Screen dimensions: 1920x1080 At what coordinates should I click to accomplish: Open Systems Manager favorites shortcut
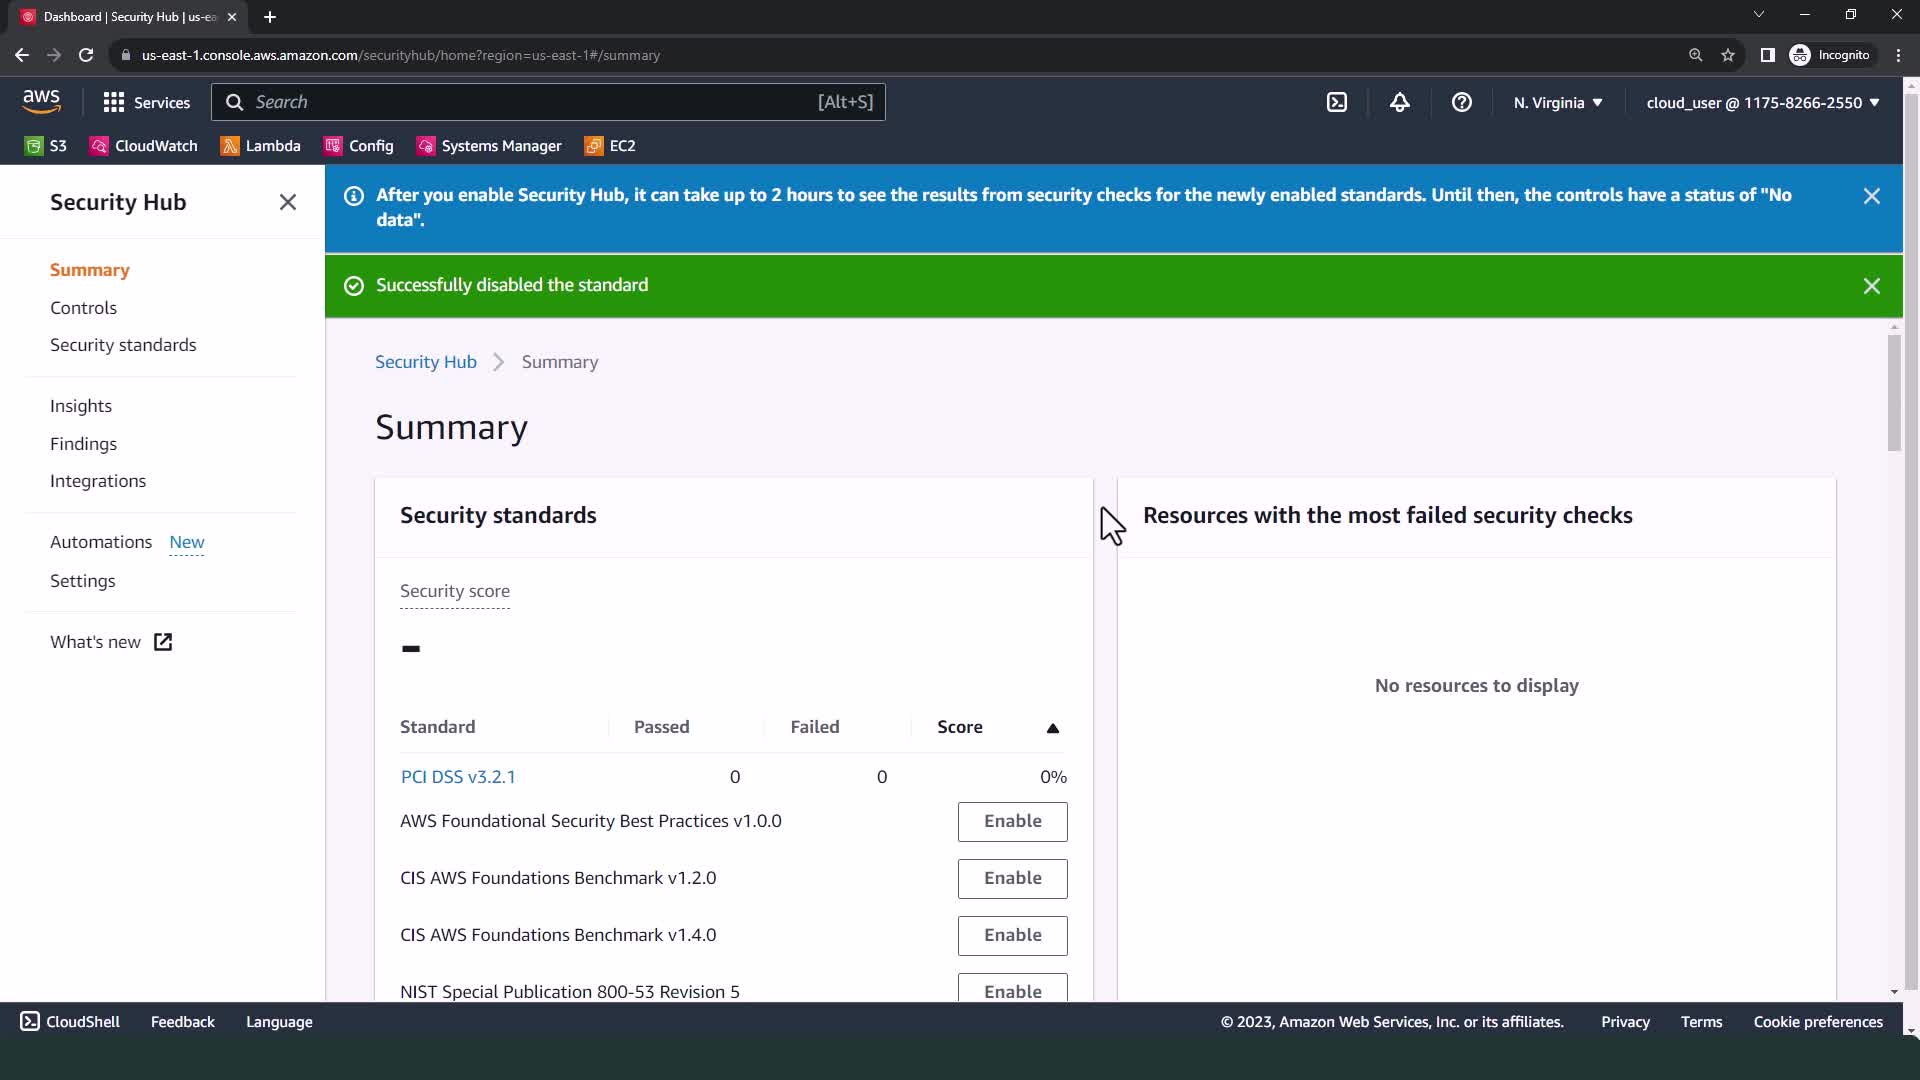[489, 146]
